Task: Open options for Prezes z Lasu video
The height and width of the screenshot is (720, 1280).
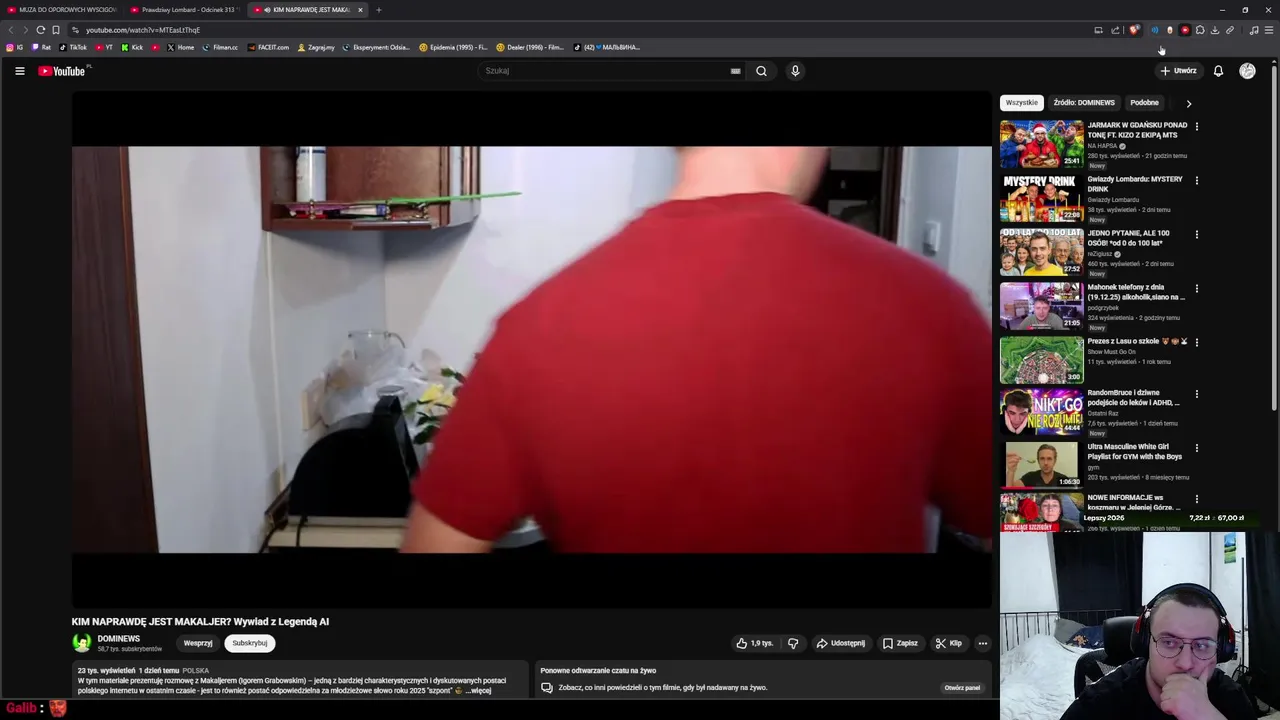Action: click(x=1196, y=342)
